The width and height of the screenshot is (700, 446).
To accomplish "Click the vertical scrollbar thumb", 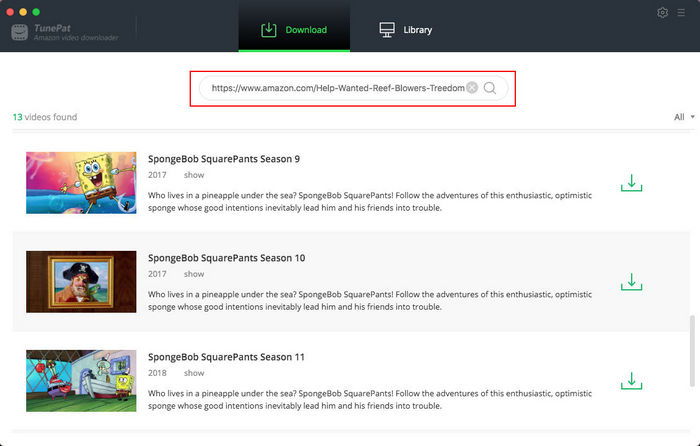I will pyautogui.click(x=691, y=351).
